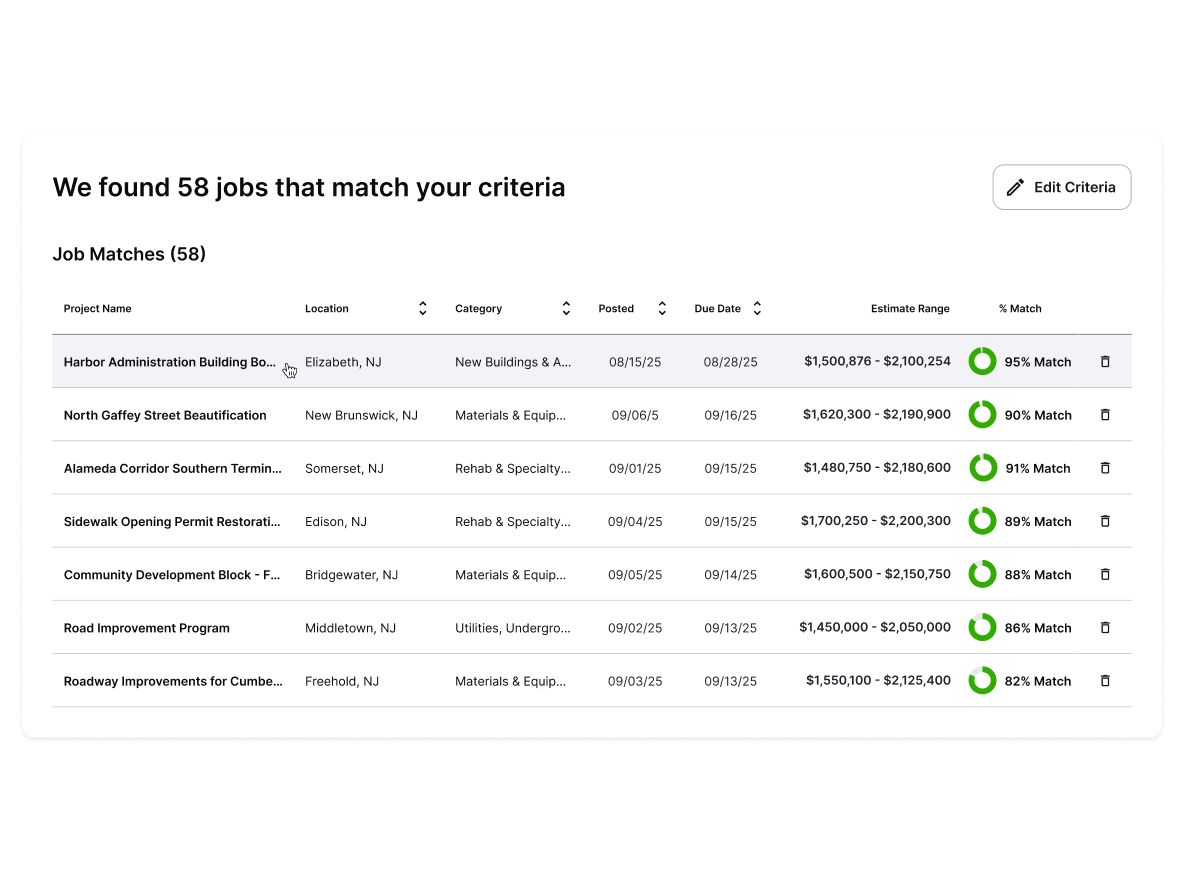Image resolution: width=1184 pixels, height=872 pixels.
Task: Click the Project Name column header
Action: click(x=98, y=309)
